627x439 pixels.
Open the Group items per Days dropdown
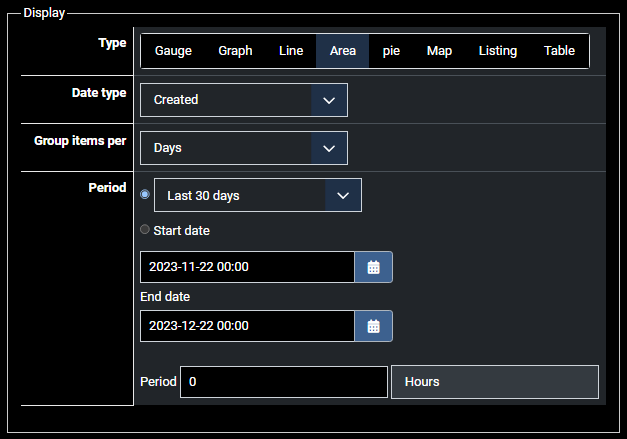(244, 148)
